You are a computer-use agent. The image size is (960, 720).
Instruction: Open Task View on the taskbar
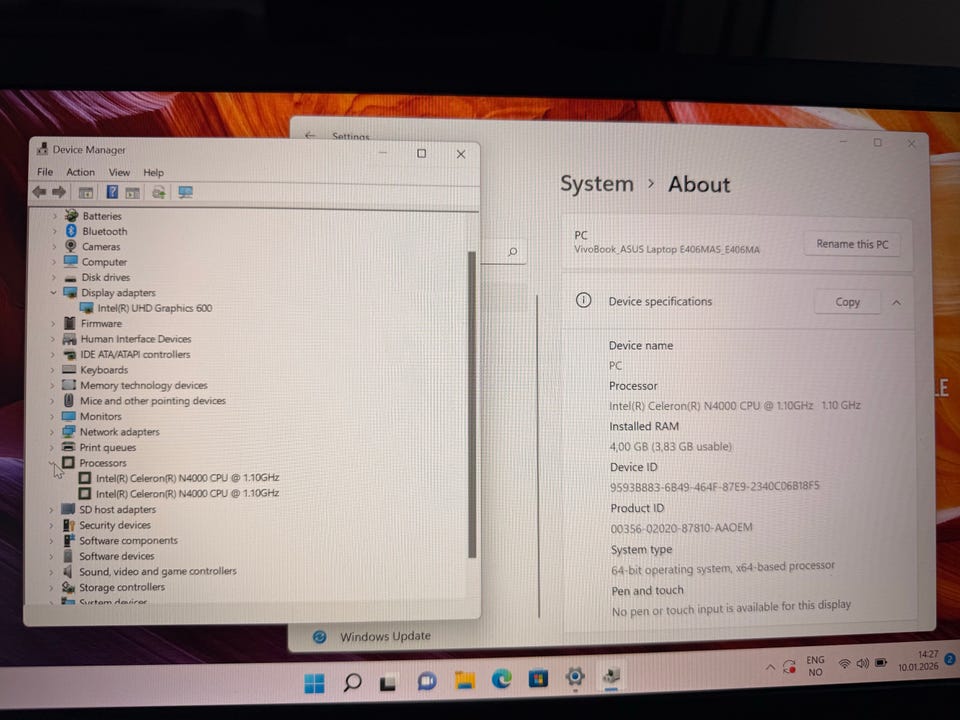[388, 682]
